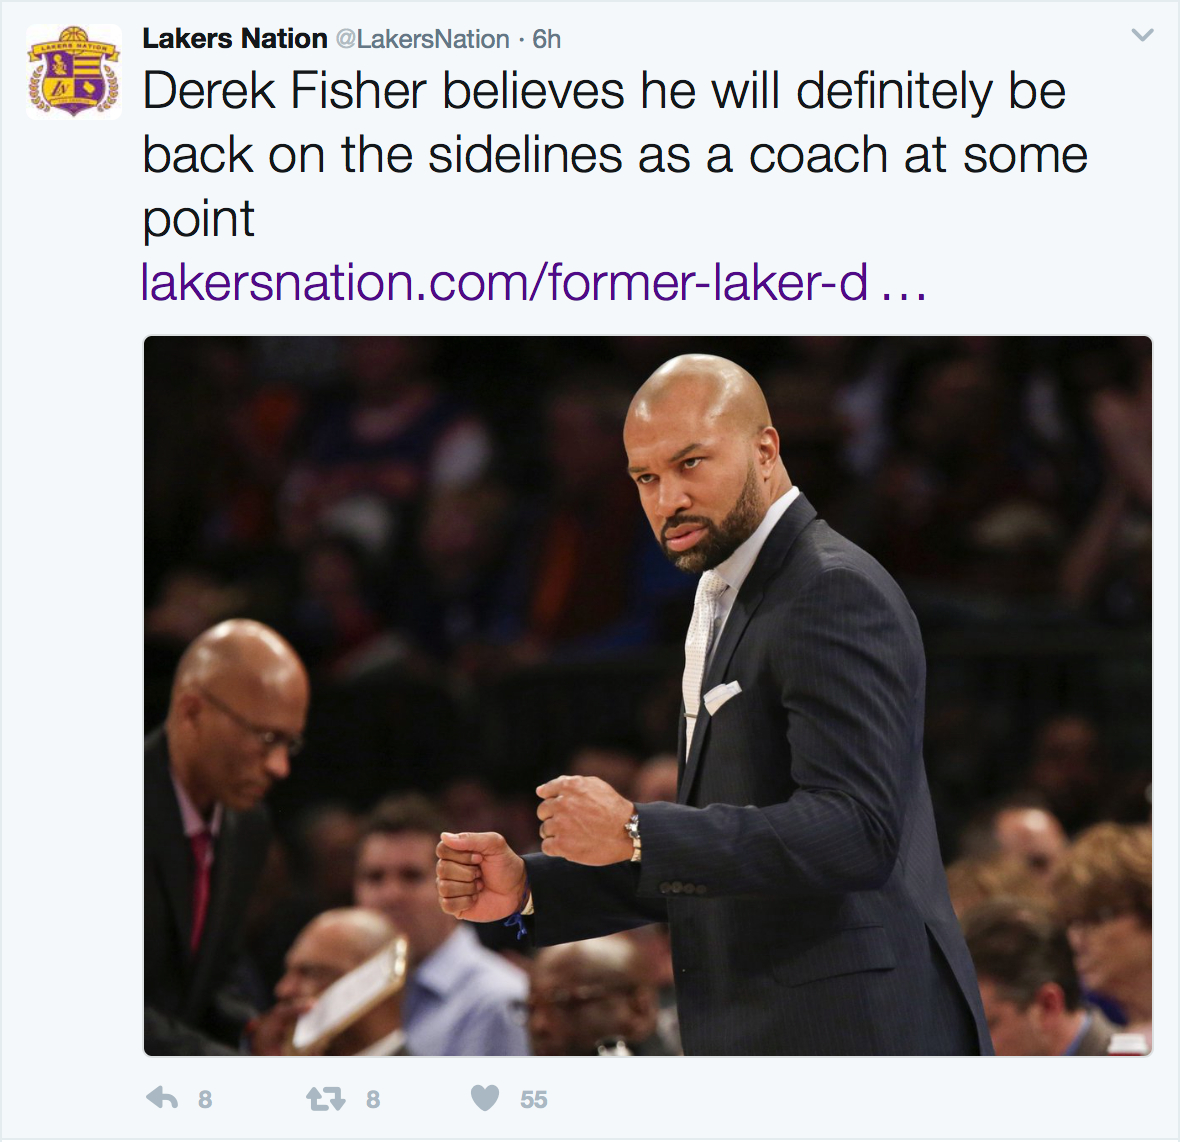Viewport: 1180px width, 1142px height.
Task: Click the reply count of 8
Action: pos(205,1100)
